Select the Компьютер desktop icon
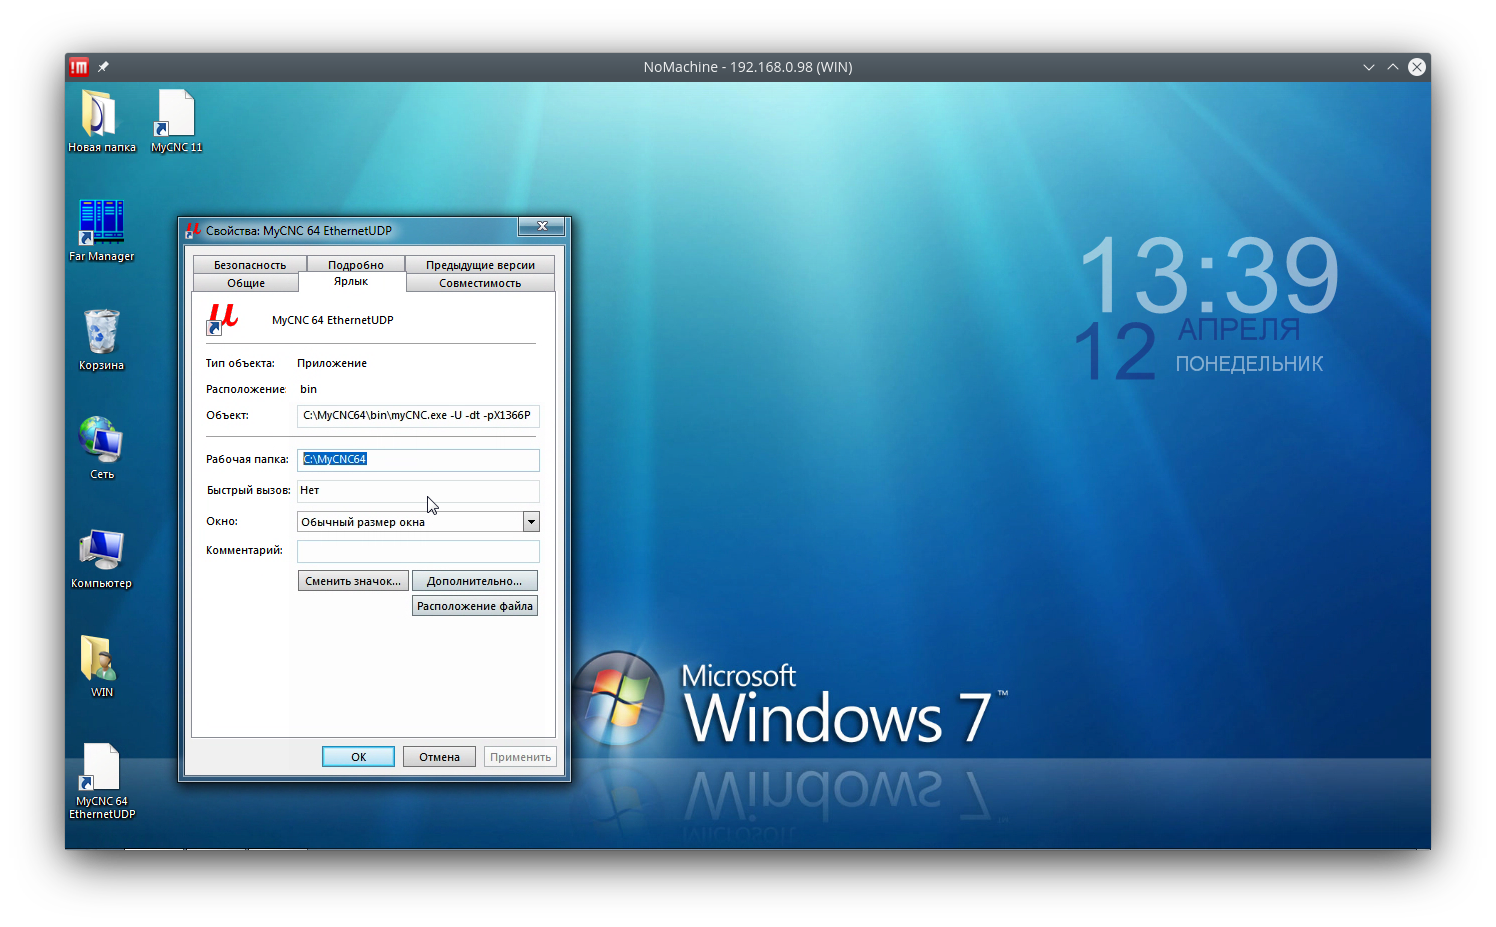1496x927 pixels. [x=101, y=557]
